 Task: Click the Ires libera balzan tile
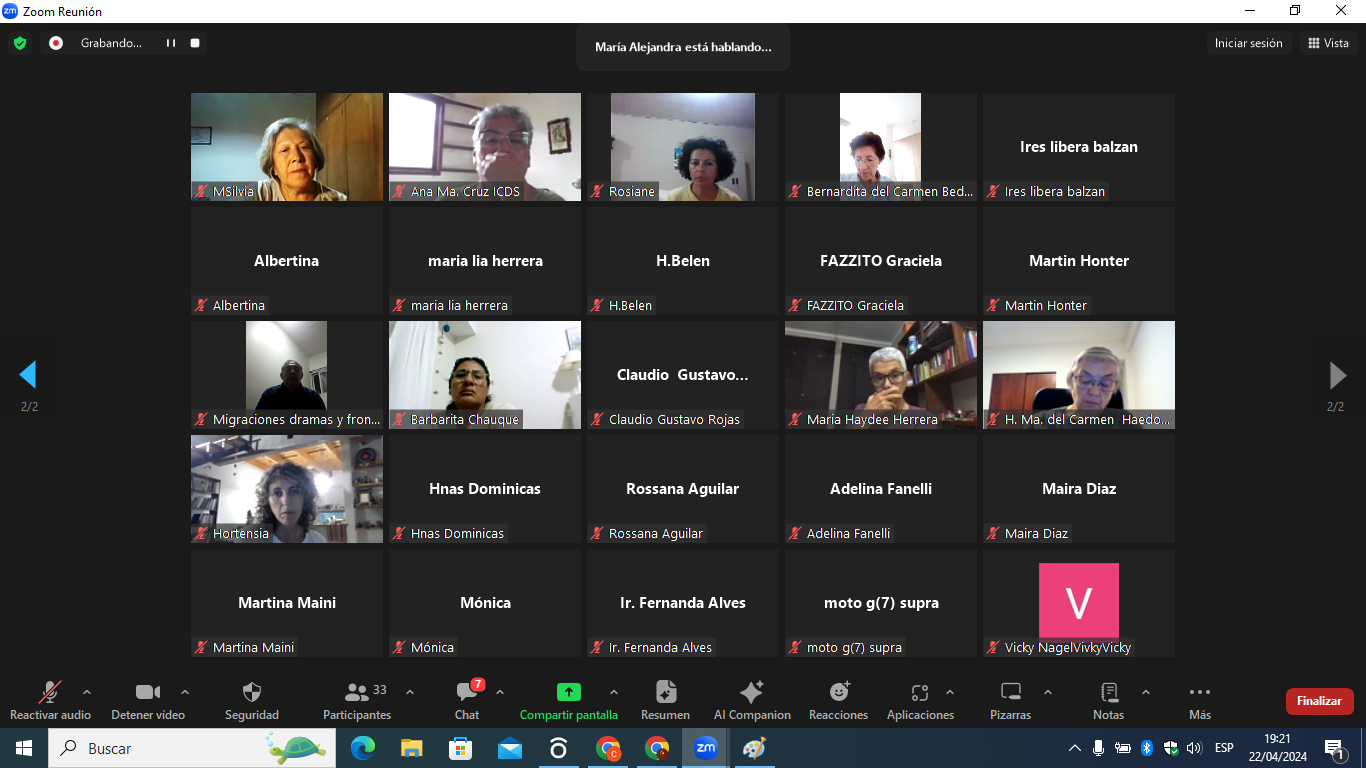point(1079,147)
